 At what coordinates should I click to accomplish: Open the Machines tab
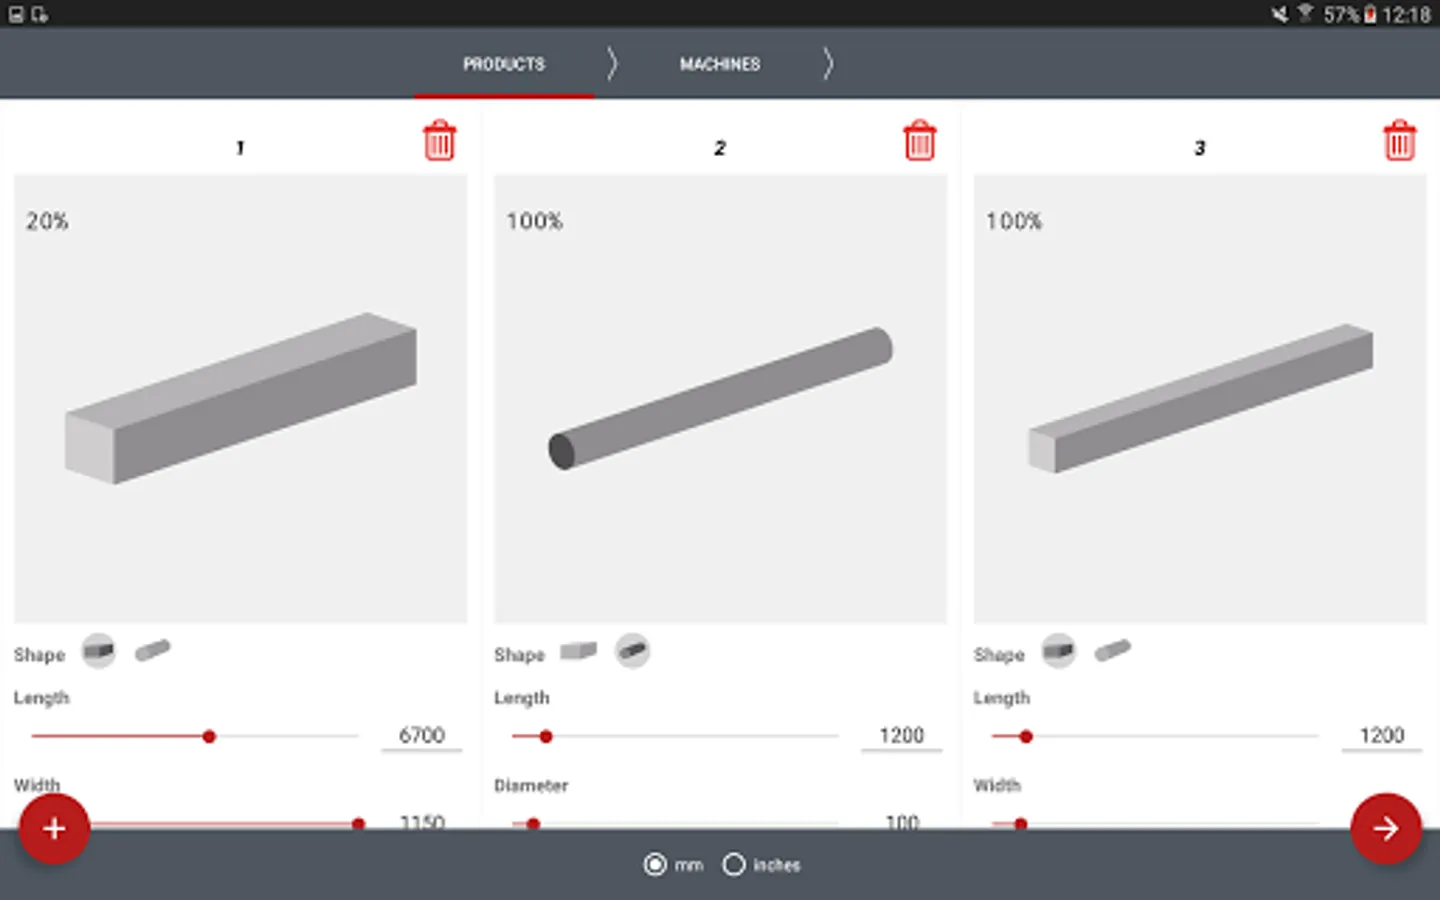point(720,64)
